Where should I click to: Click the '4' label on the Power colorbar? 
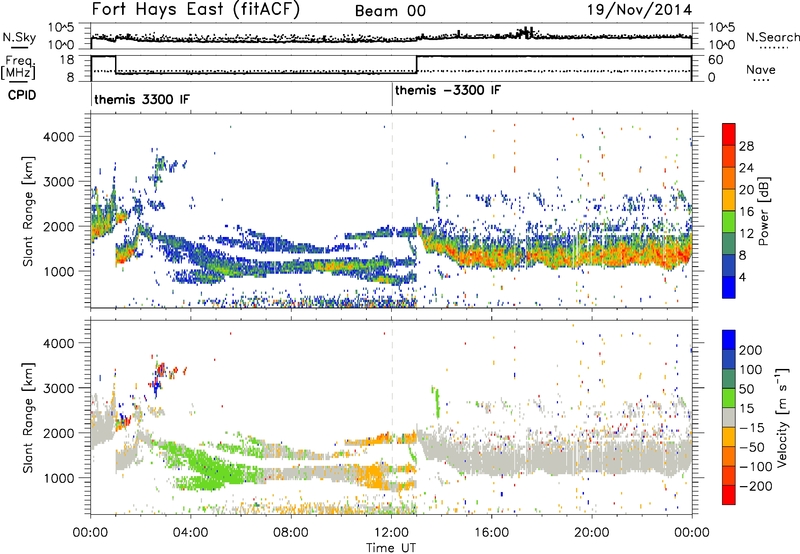tap(743, 277)
